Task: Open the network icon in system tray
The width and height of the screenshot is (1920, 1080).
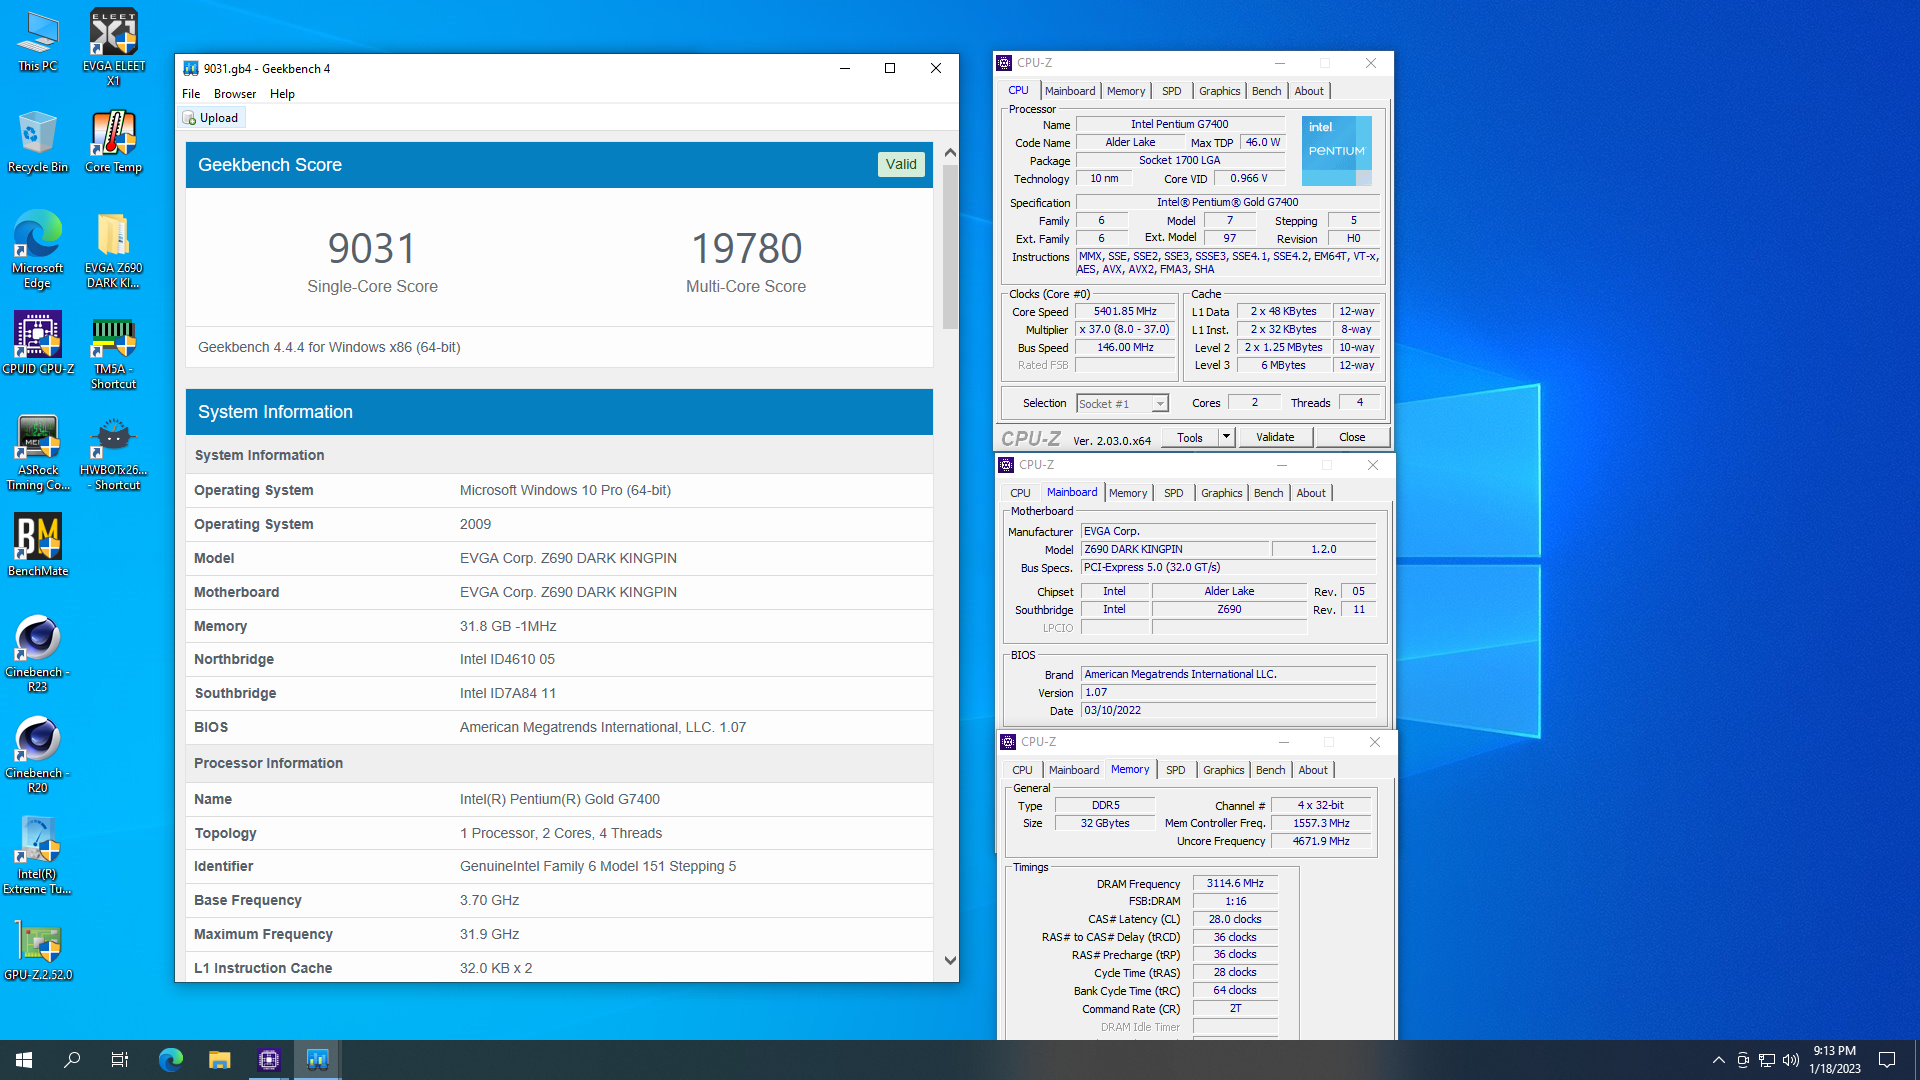Action: pos(1767,1060)
